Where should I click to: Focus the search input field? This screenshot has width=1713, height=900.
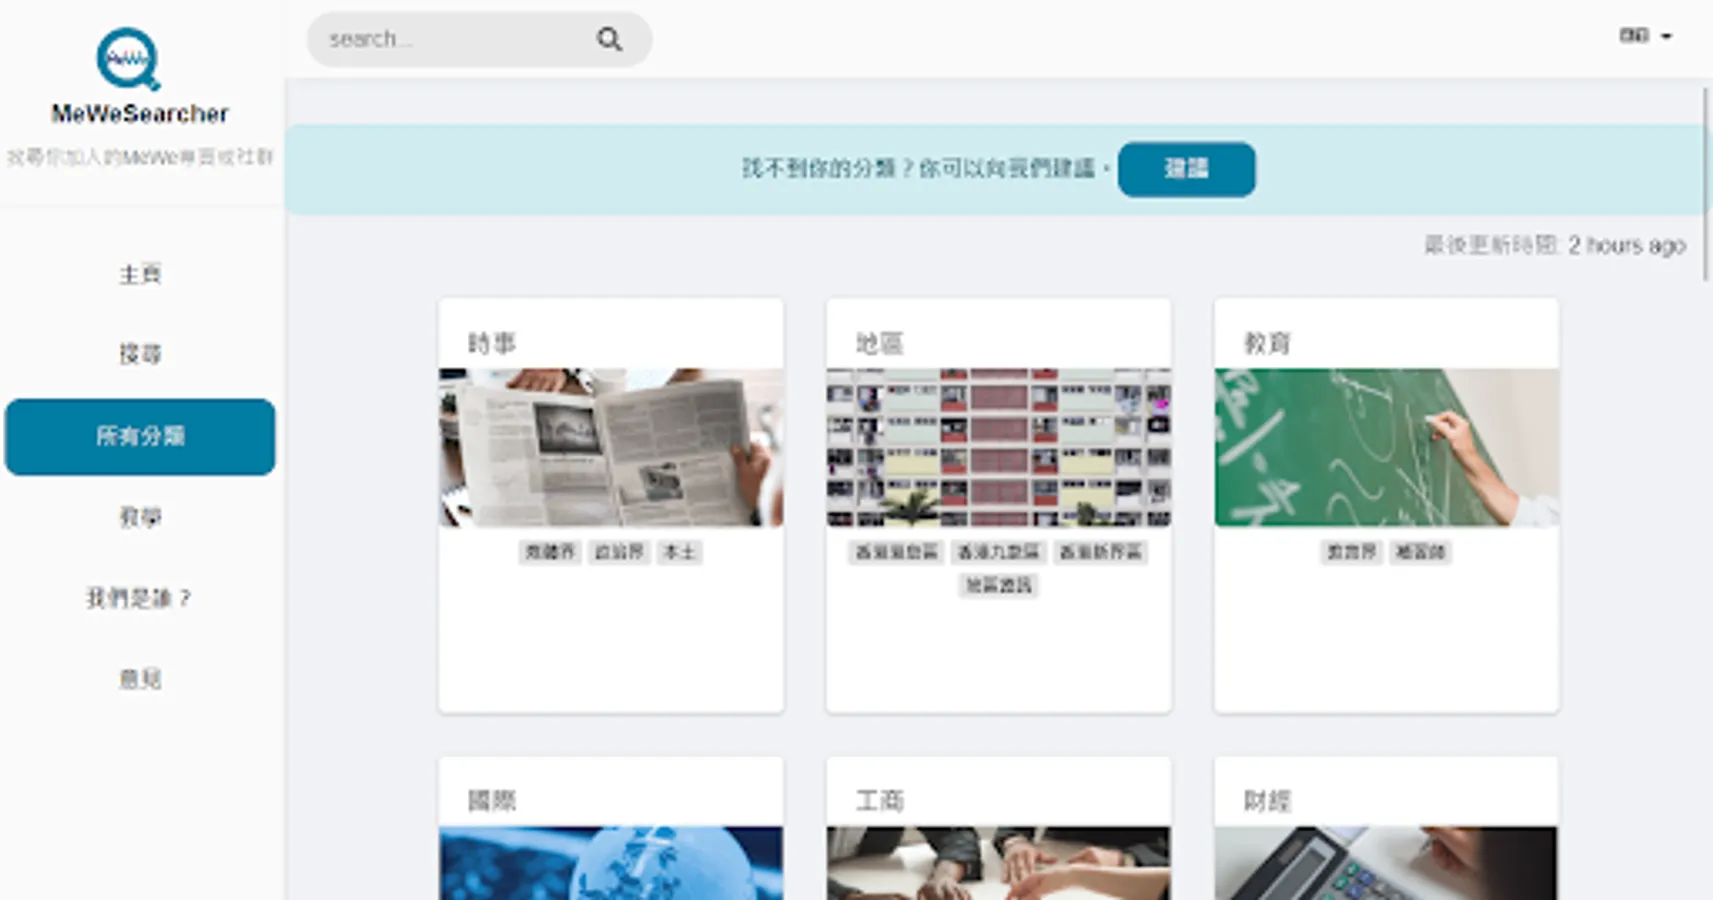(479, 39)
